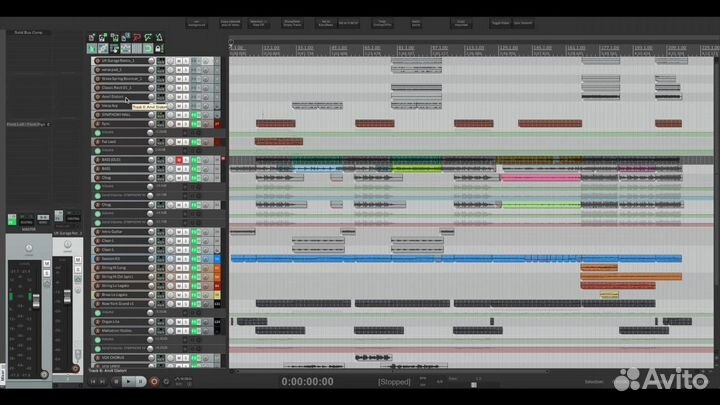The image size is (720, 405).
Task: Click the pink audio clip in the arrangement
Action: pyautogui.click(x=541, y=178)
